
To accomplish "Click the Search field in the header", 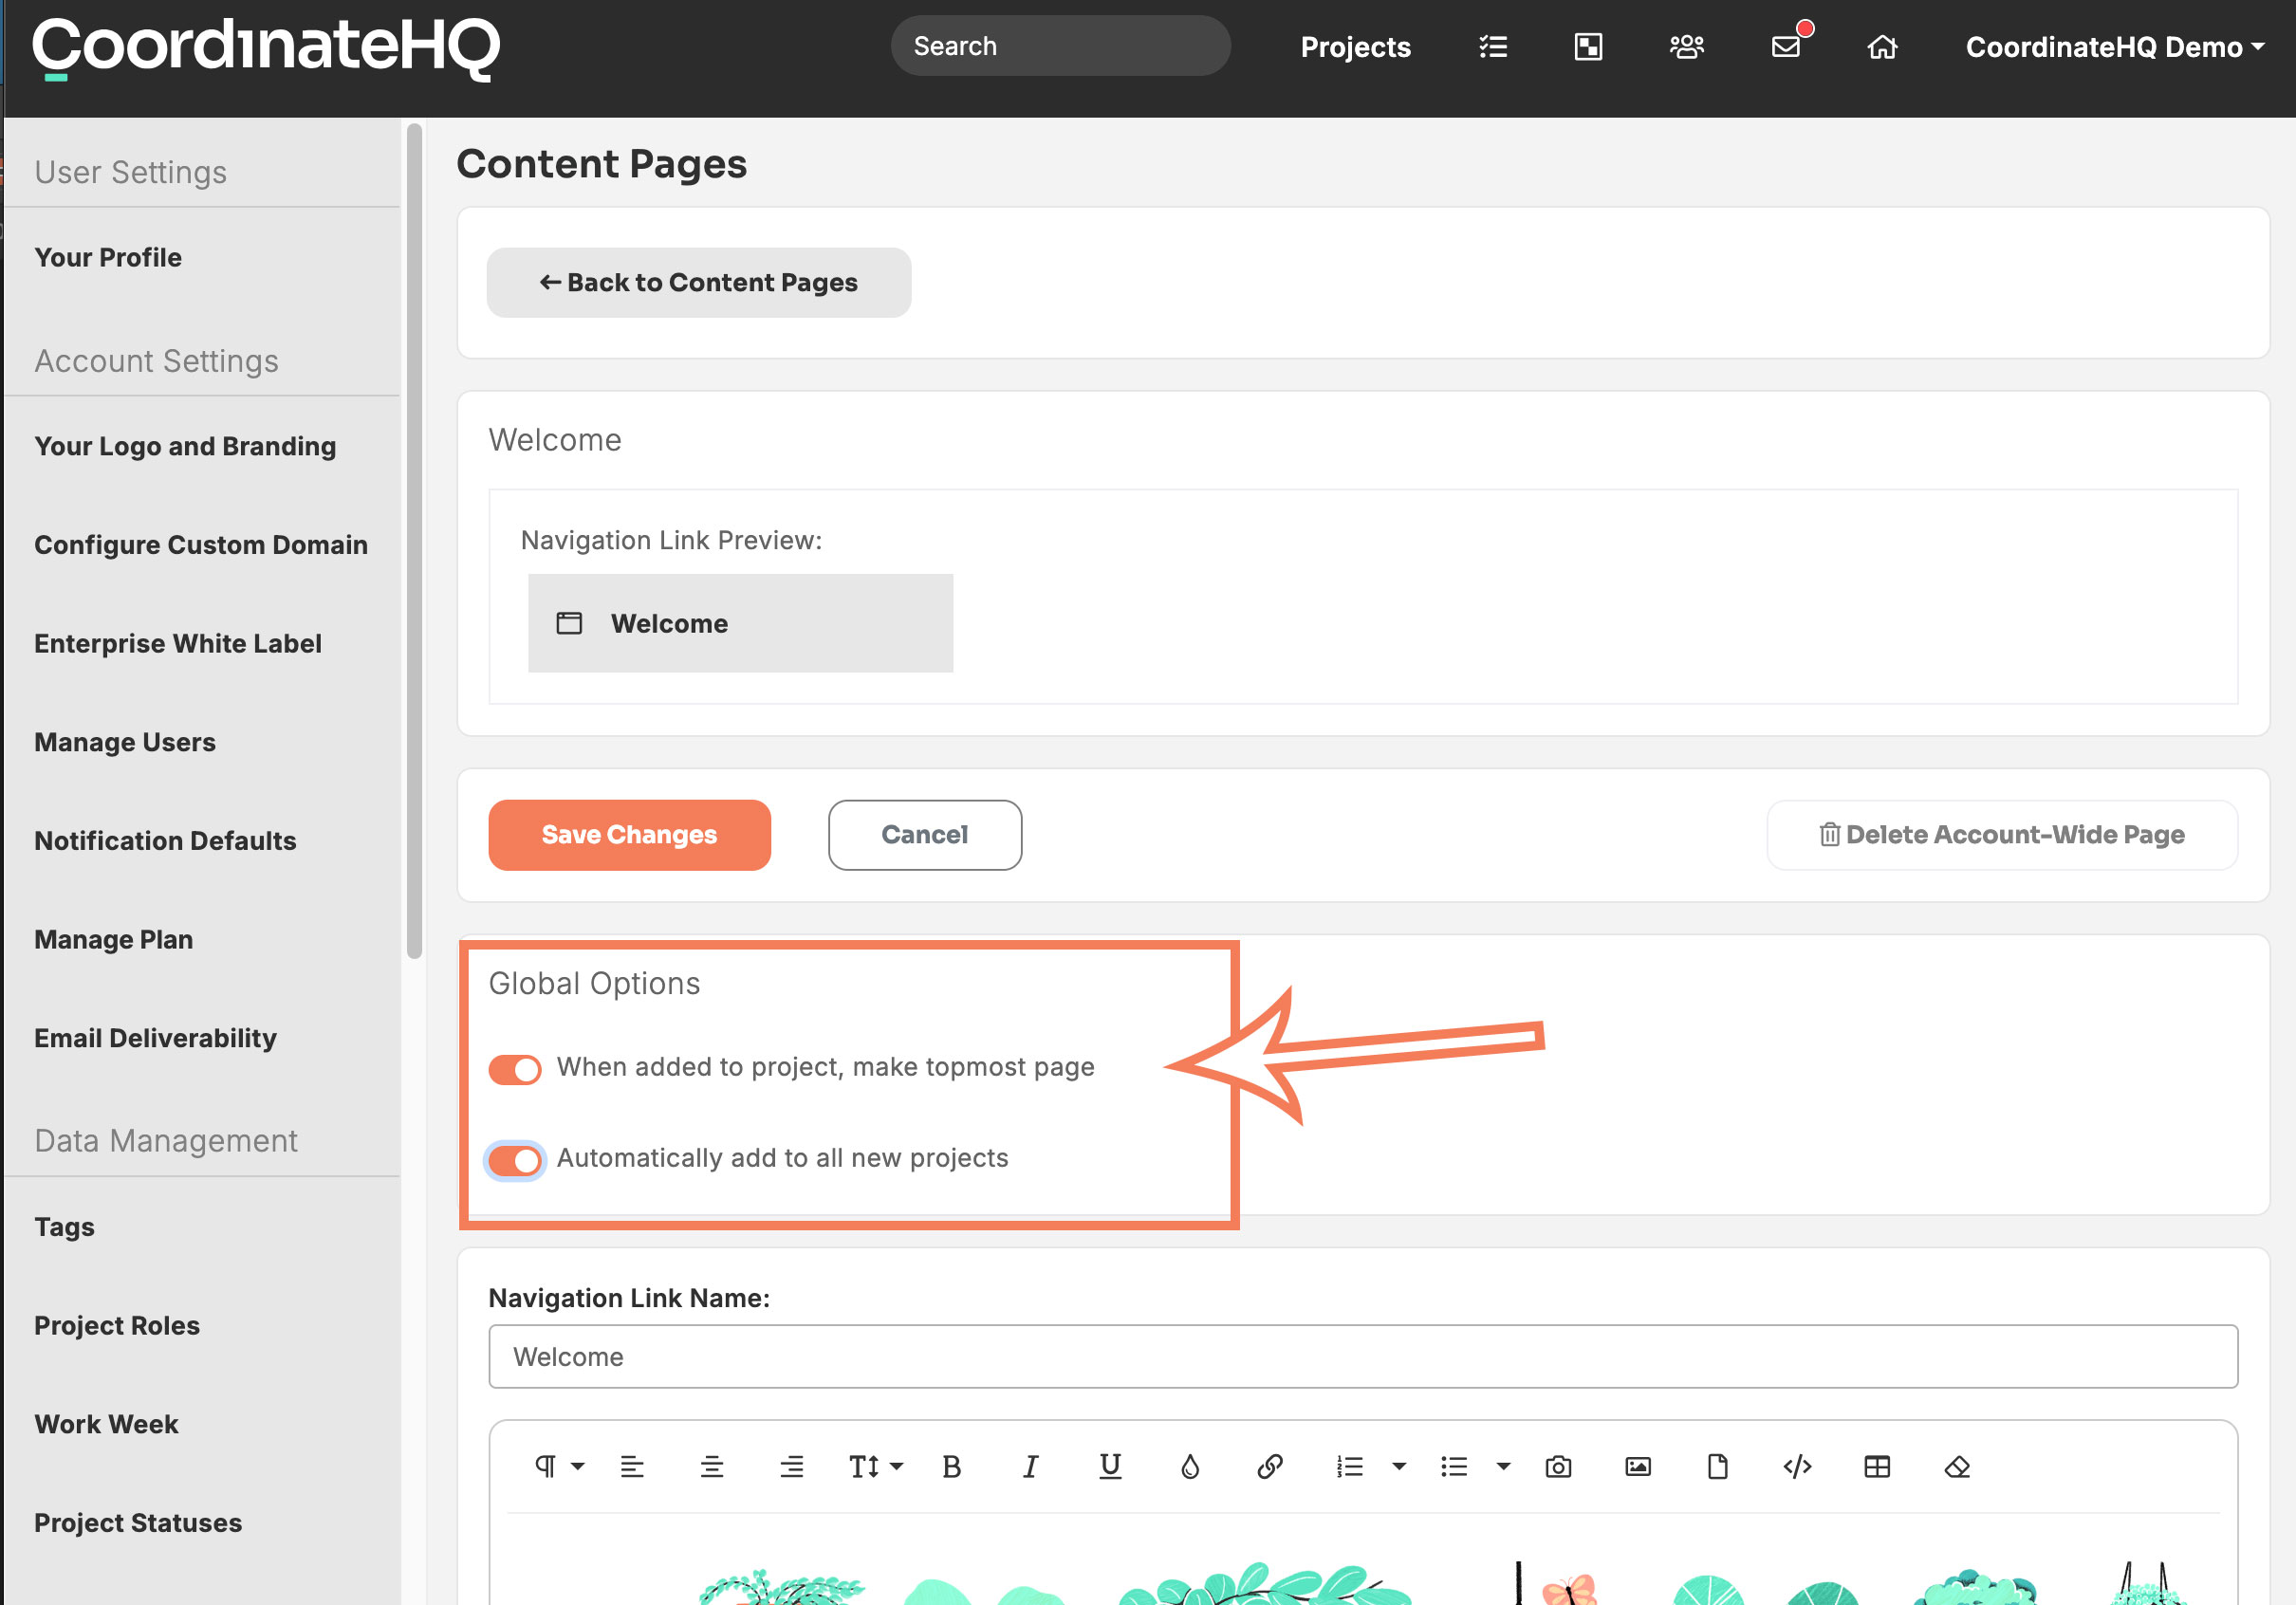I will [1060, 46].
